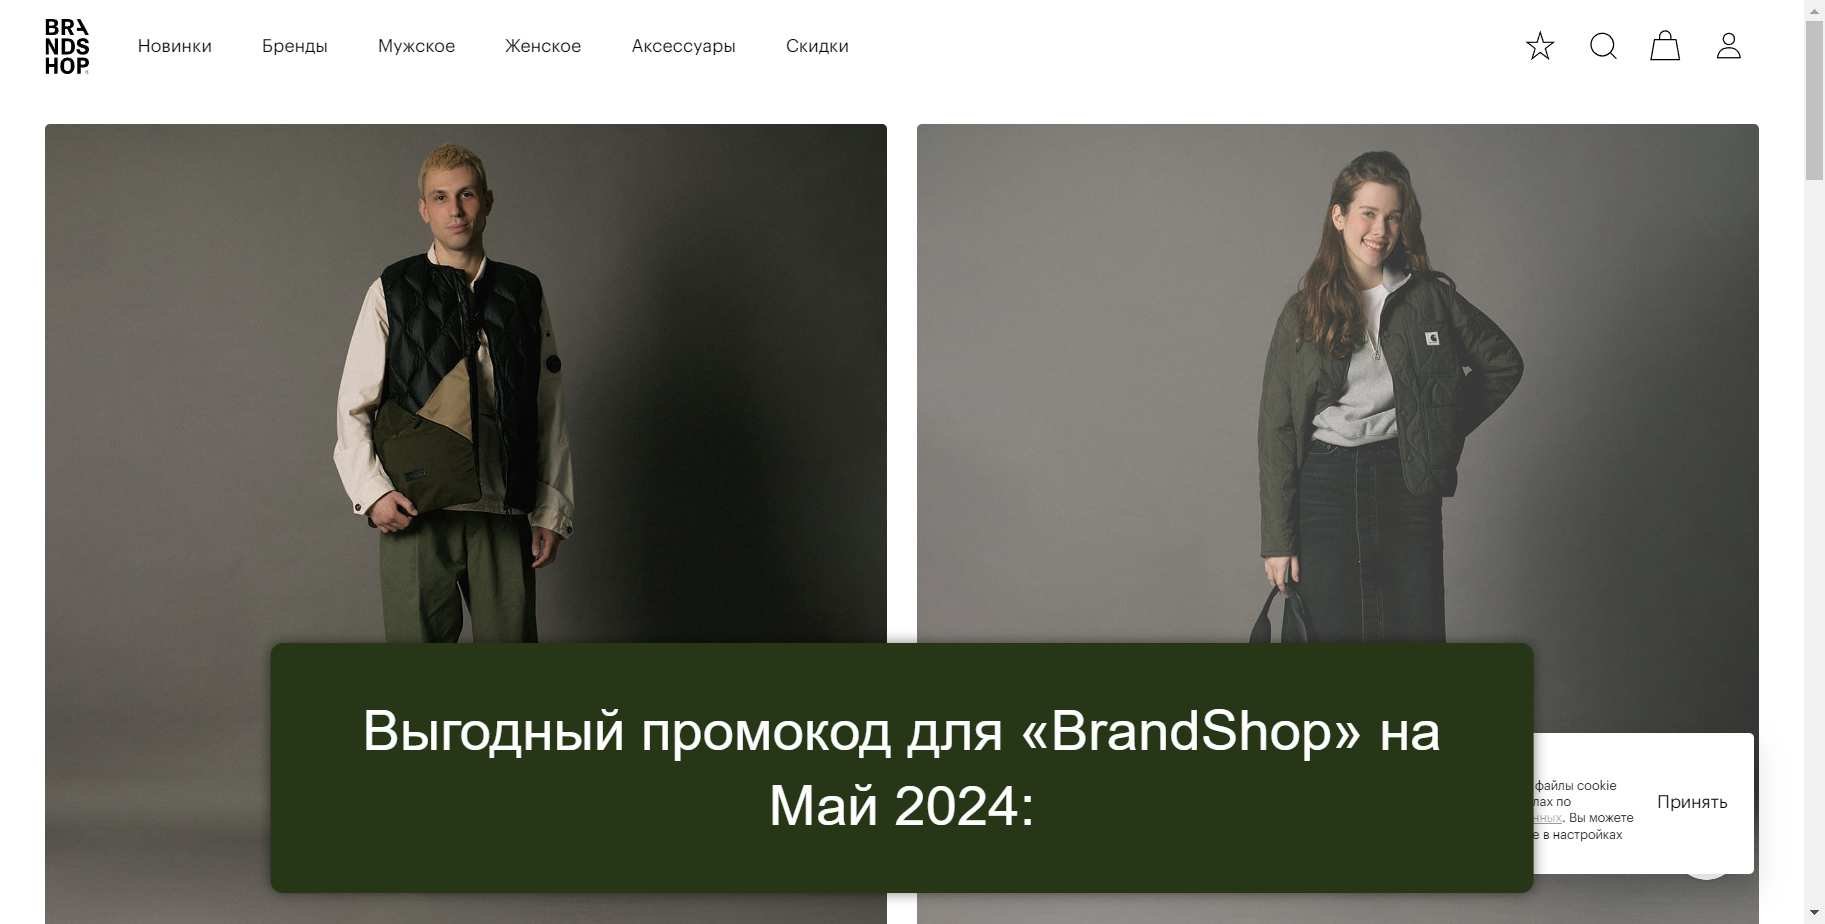The width and height of the screenshot is (1825, 924).
Task: Open the BRANDSHOP logo home link
Action: (x=67, y=46)
